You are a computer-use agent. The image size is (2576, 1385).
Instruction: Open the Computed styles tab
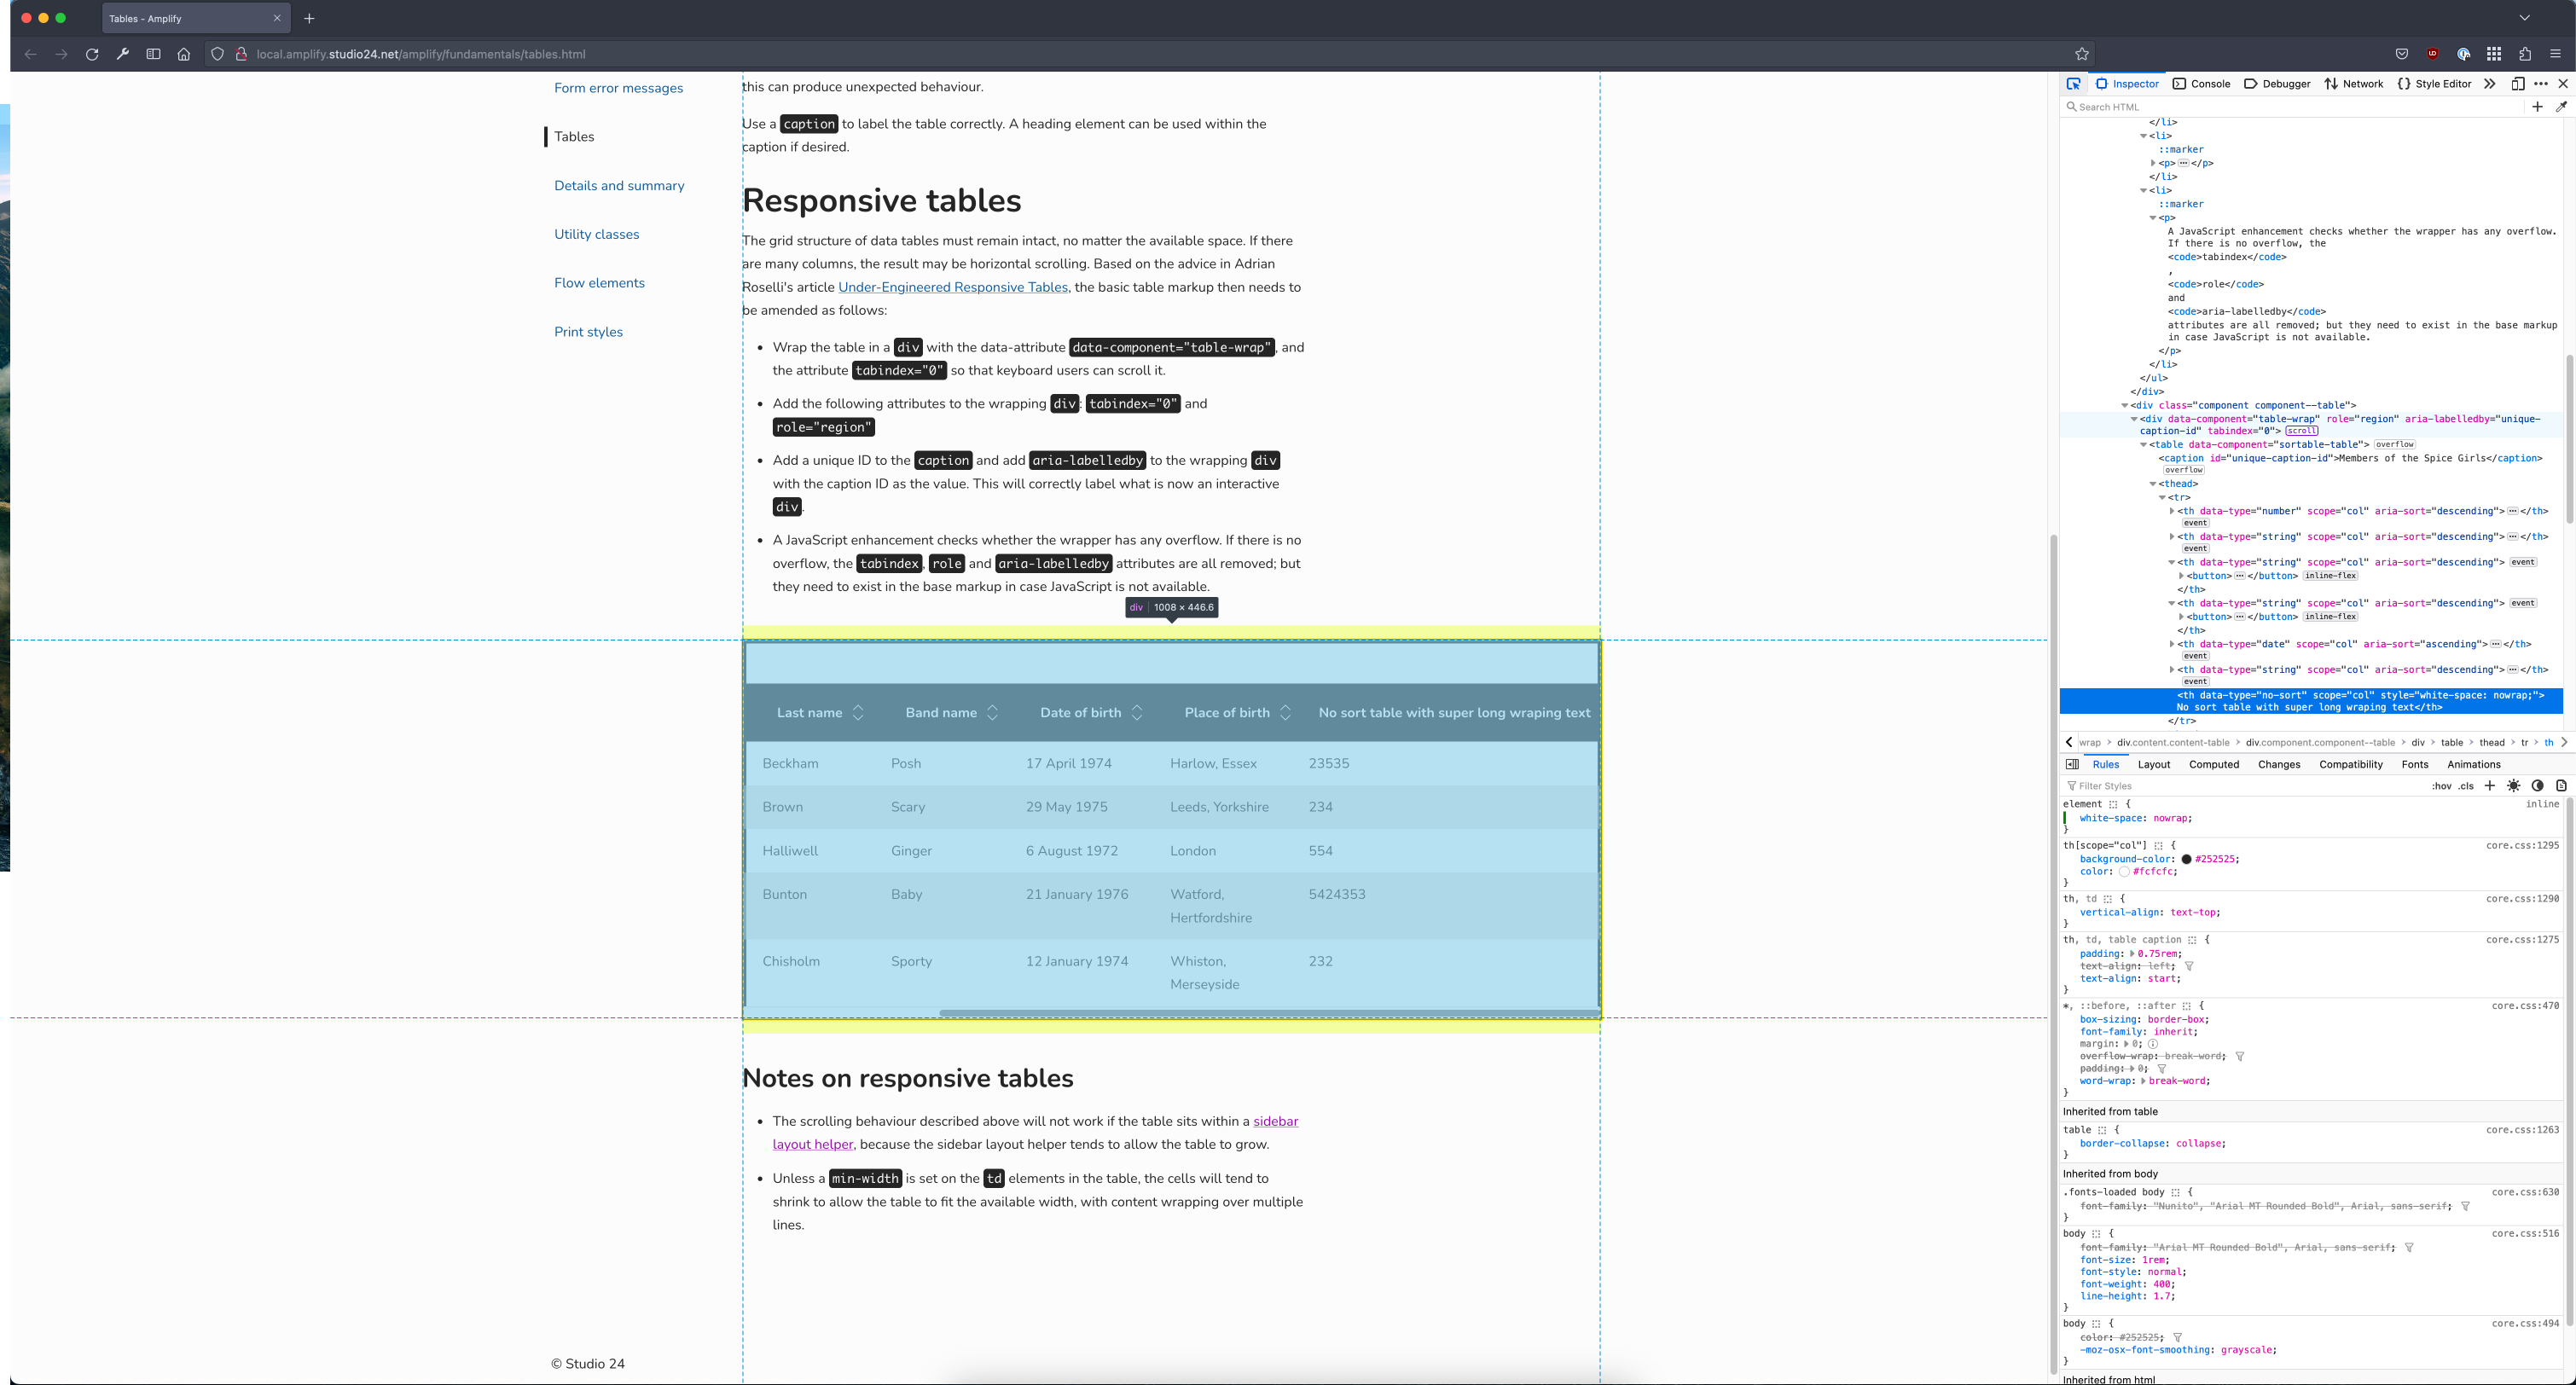tap(2214, 764)
